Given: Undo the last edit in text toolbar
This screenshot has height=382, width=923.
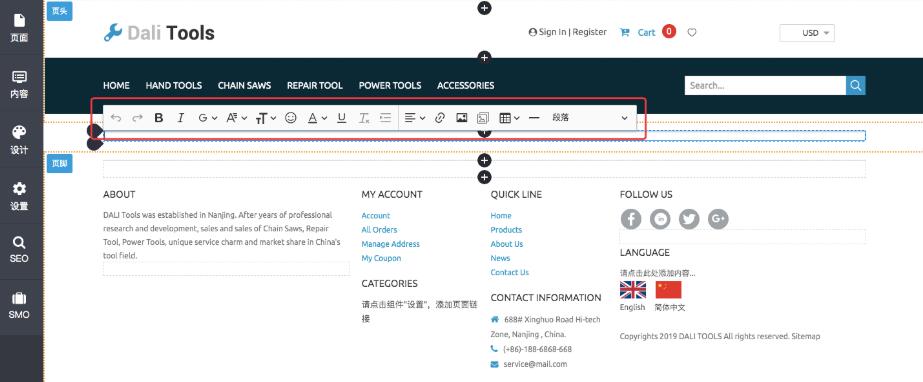Looking at the screenshot, I should pos(116,118).
